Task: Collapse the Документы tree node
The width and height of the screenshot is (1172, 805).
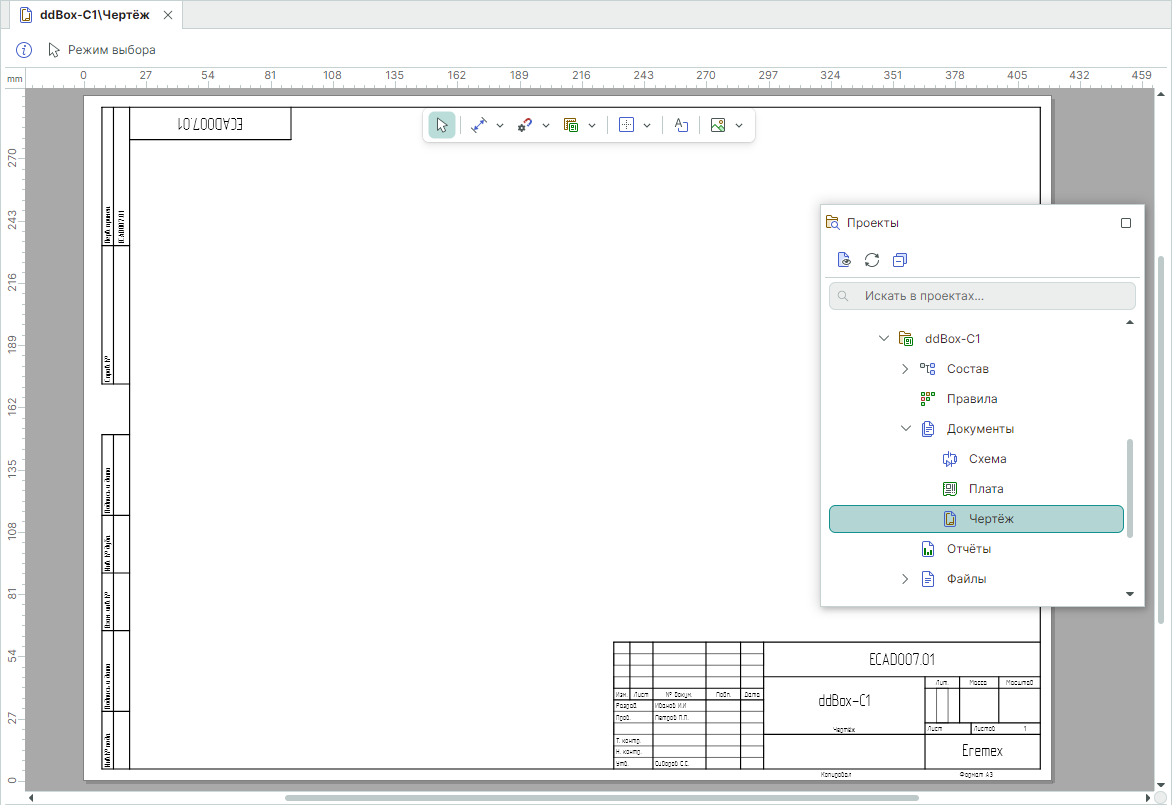Action: click(x=905, y=429)
